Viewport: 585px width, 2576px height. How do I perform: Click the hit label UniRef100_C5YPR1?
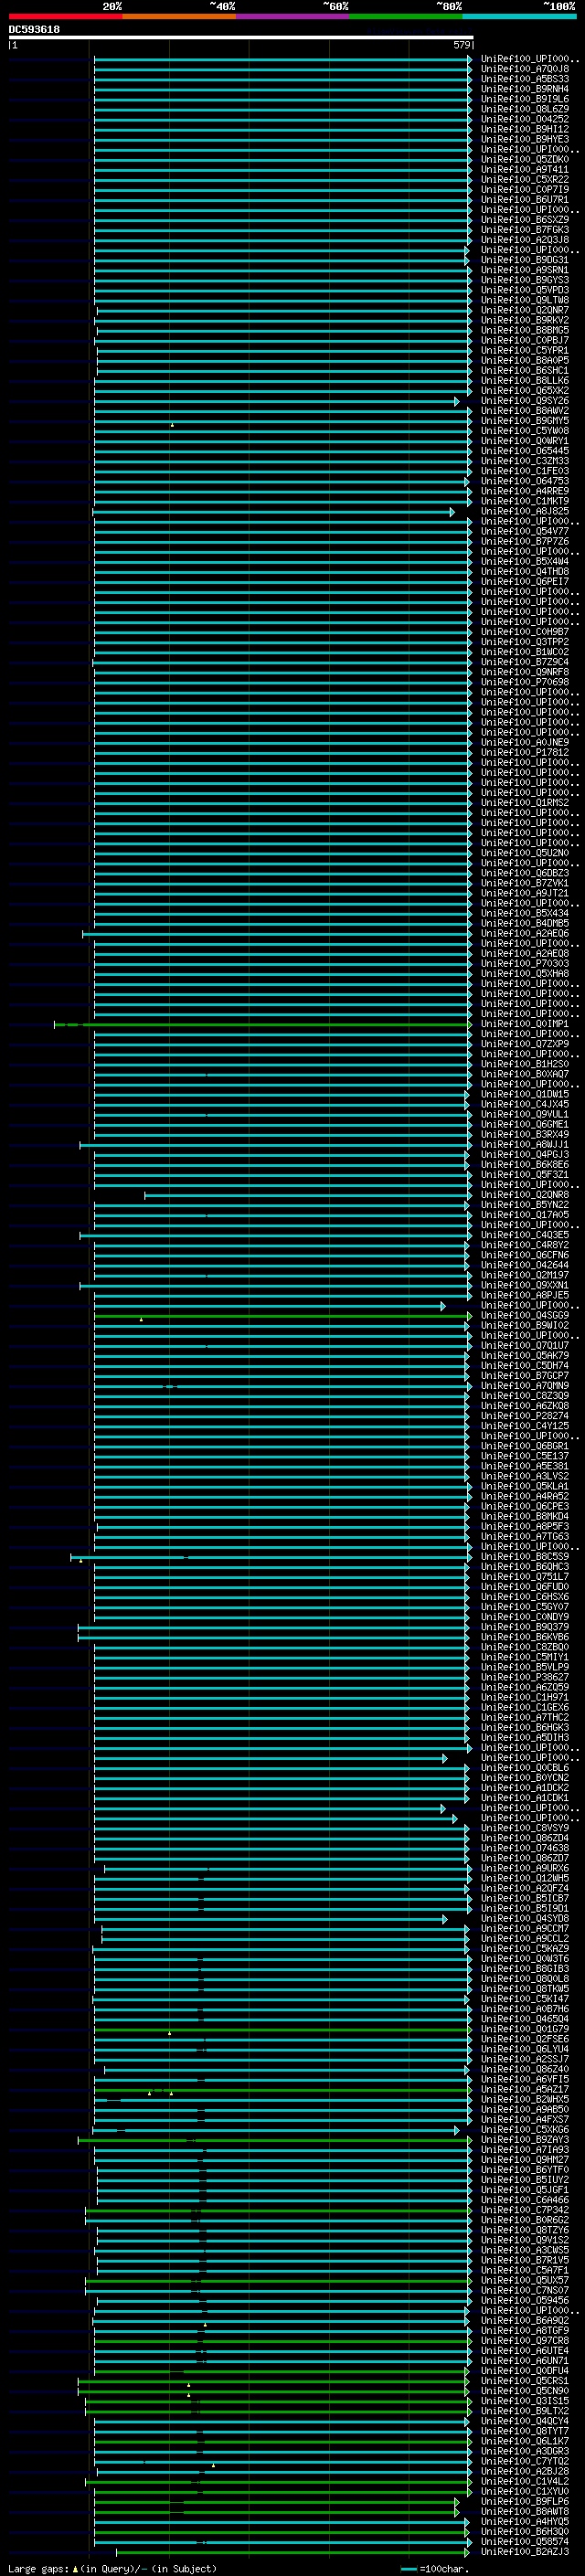click(525, 351)
